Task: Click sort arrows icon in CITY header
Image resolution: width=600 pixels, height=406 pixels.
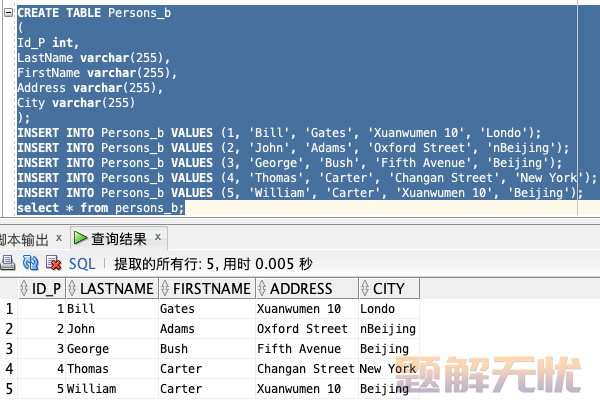Action: [x=365, y=289]
